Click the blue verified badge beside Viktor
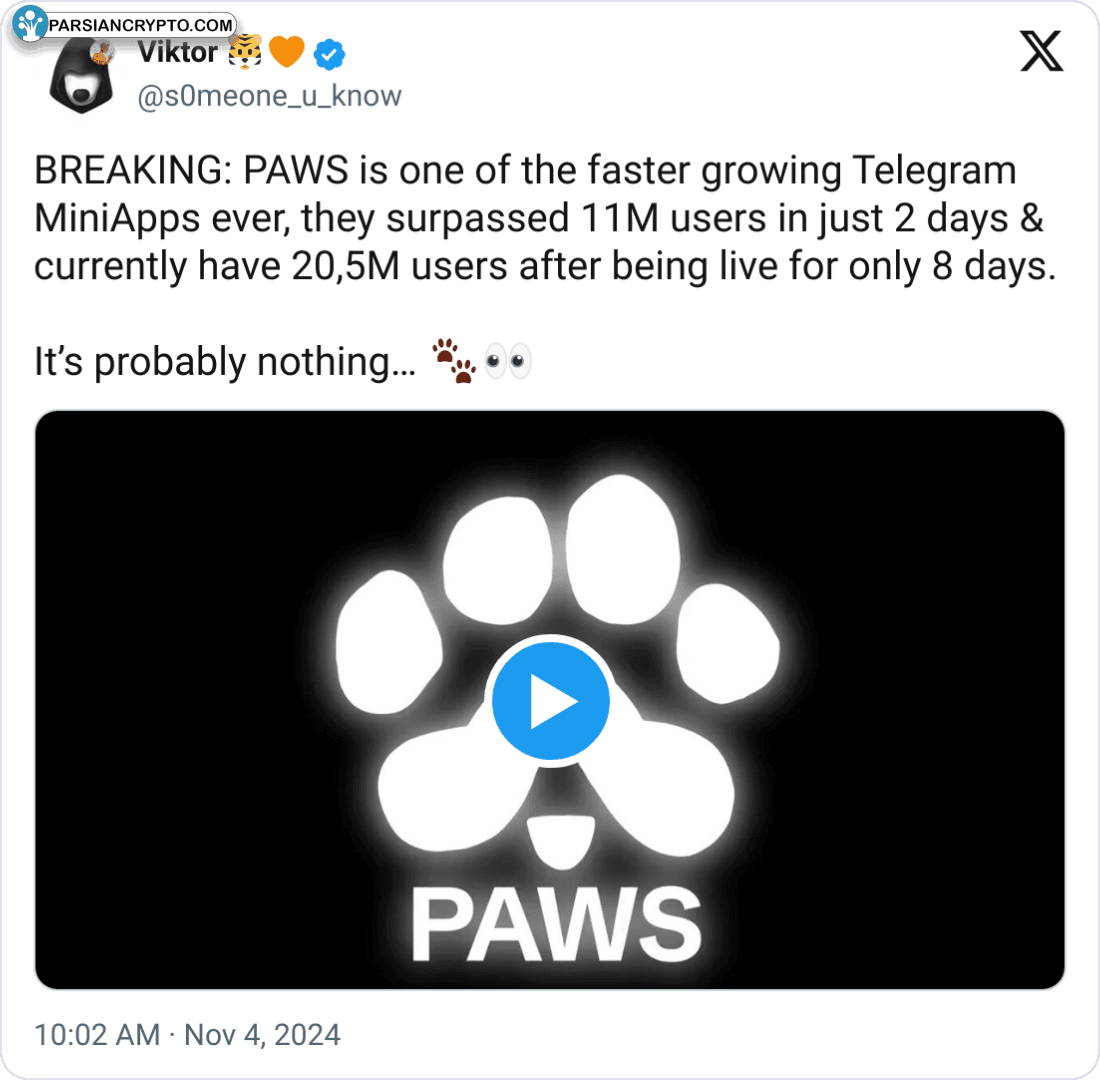Screen dimensions: 1100x1080 point(329,54)
